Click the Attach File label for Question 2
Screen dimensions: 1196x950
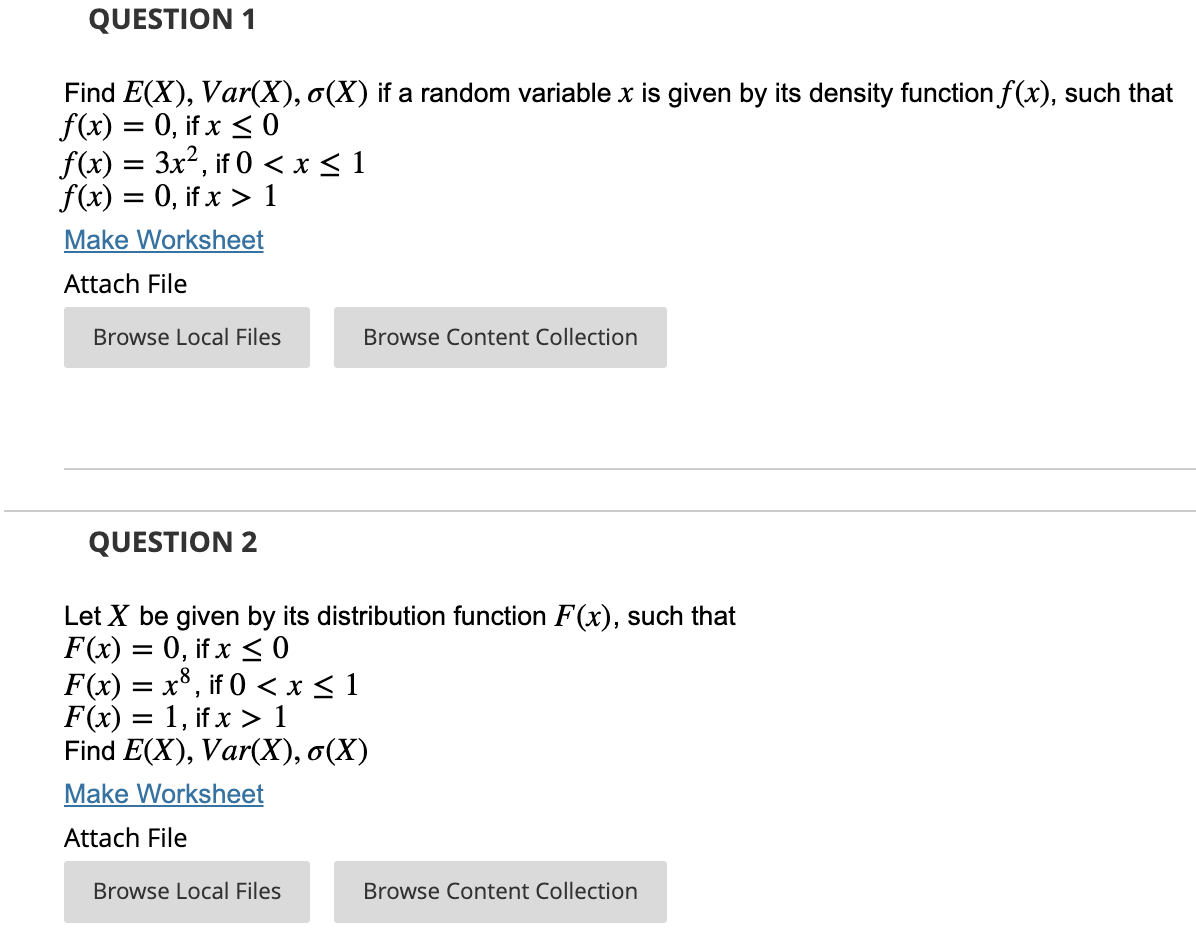coord(125,838)
